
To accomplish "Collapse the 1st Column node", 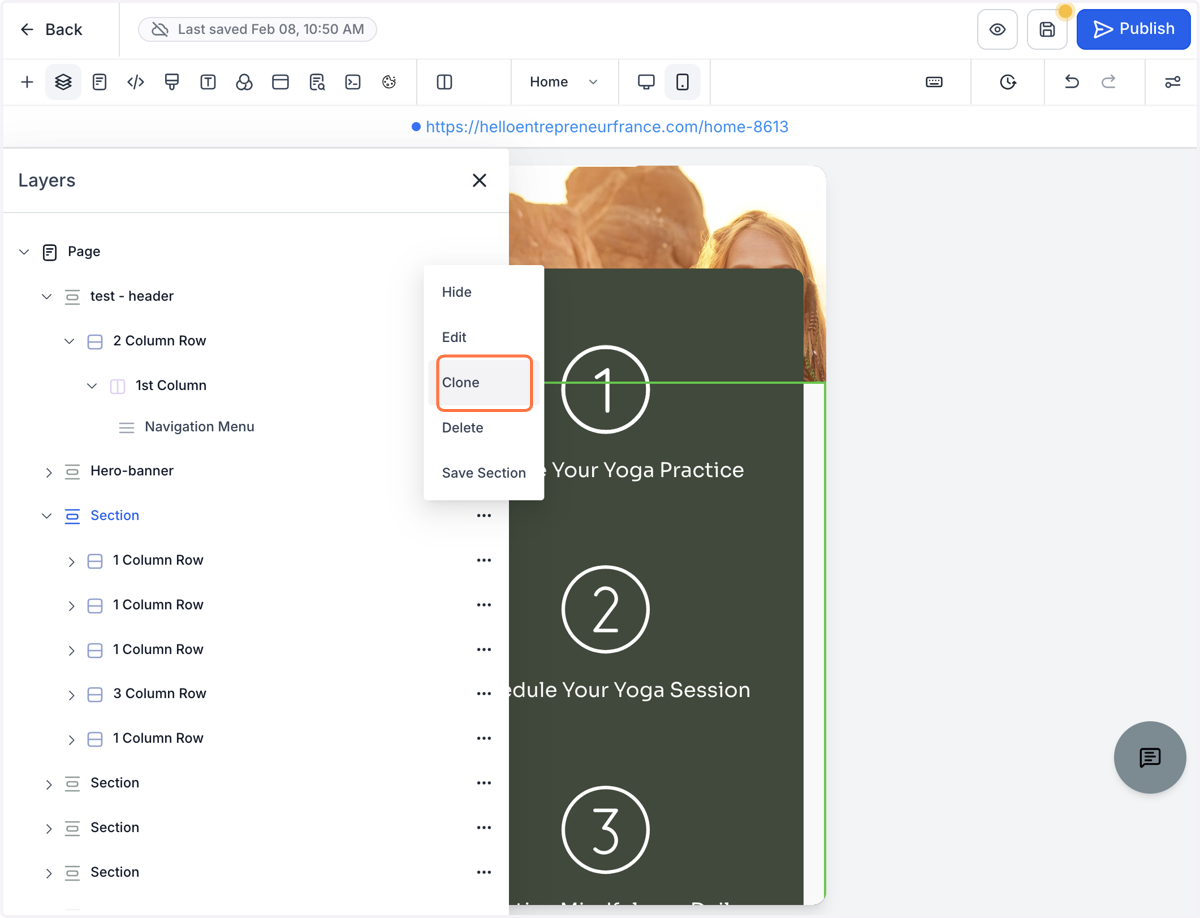I will coord(92,386).
